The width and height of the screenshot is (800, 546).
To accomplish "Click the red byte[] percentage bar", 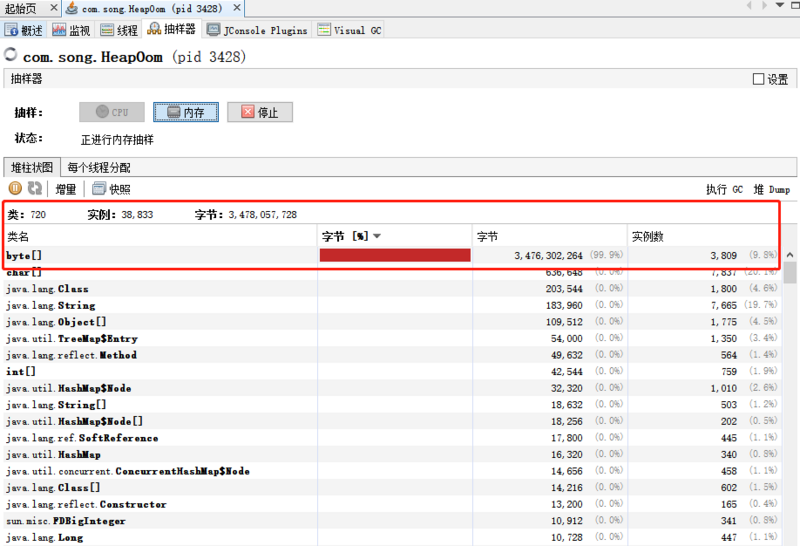I will pos(395,255).
